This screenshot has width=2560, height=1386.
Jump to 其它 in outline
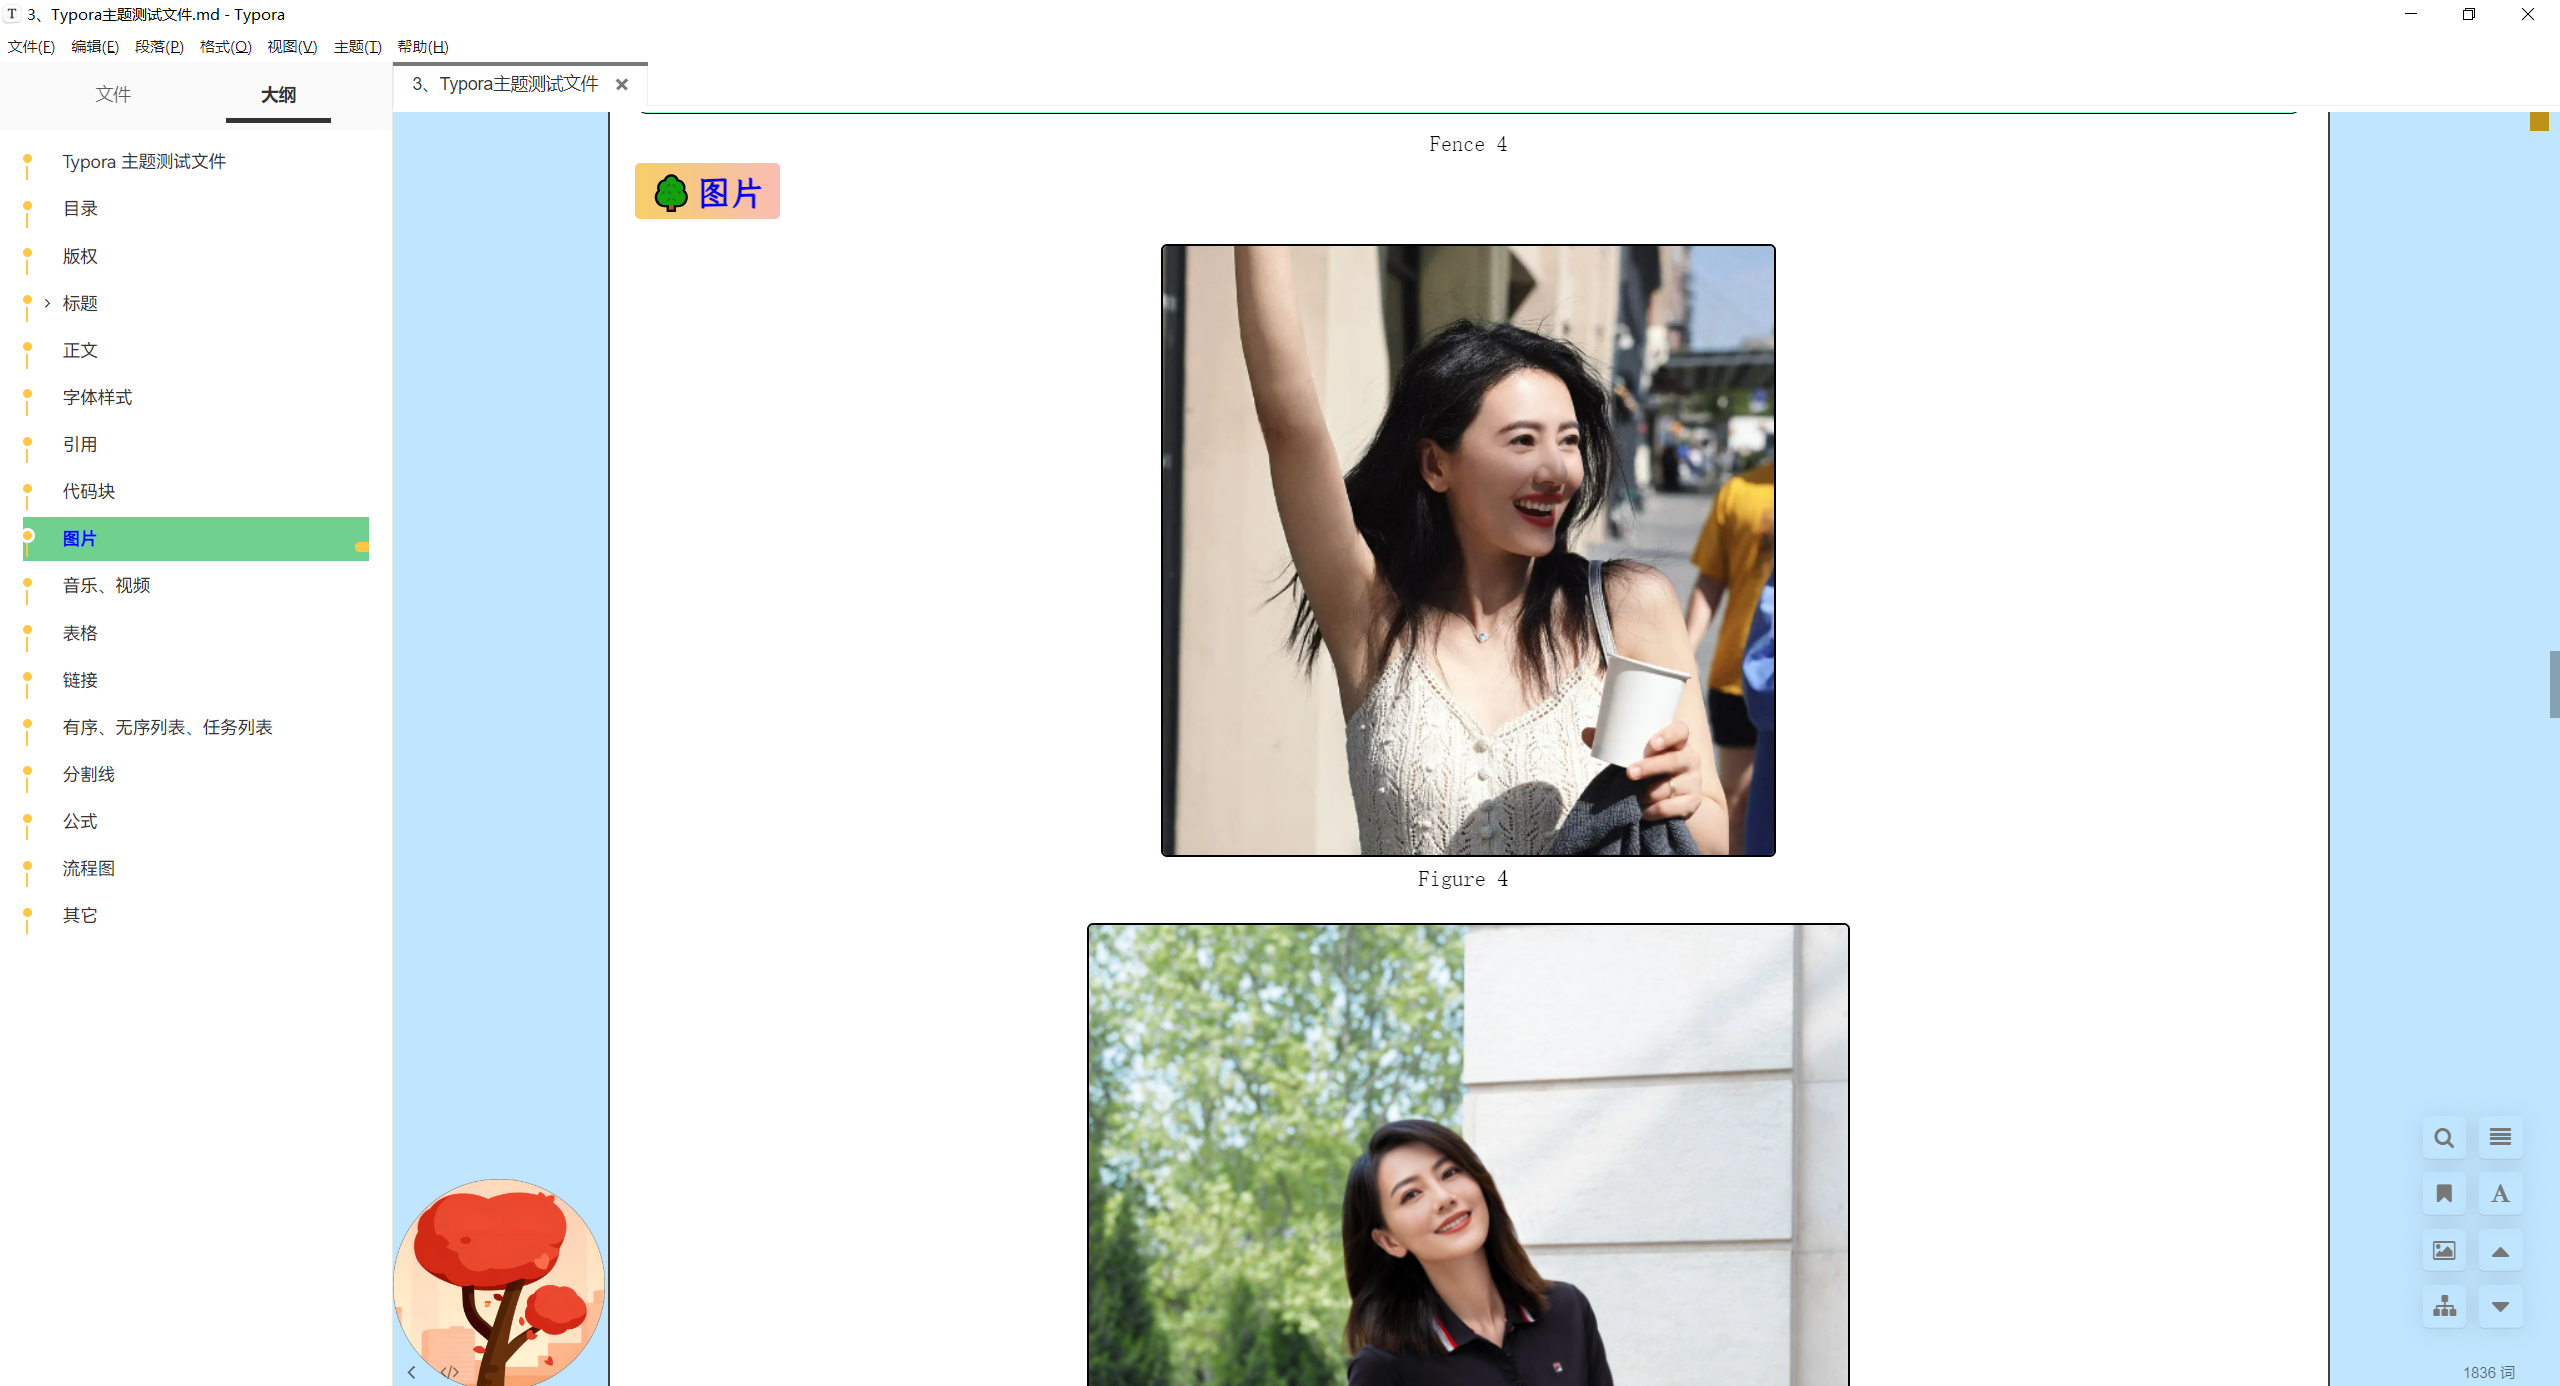click(x=80, y=915)
